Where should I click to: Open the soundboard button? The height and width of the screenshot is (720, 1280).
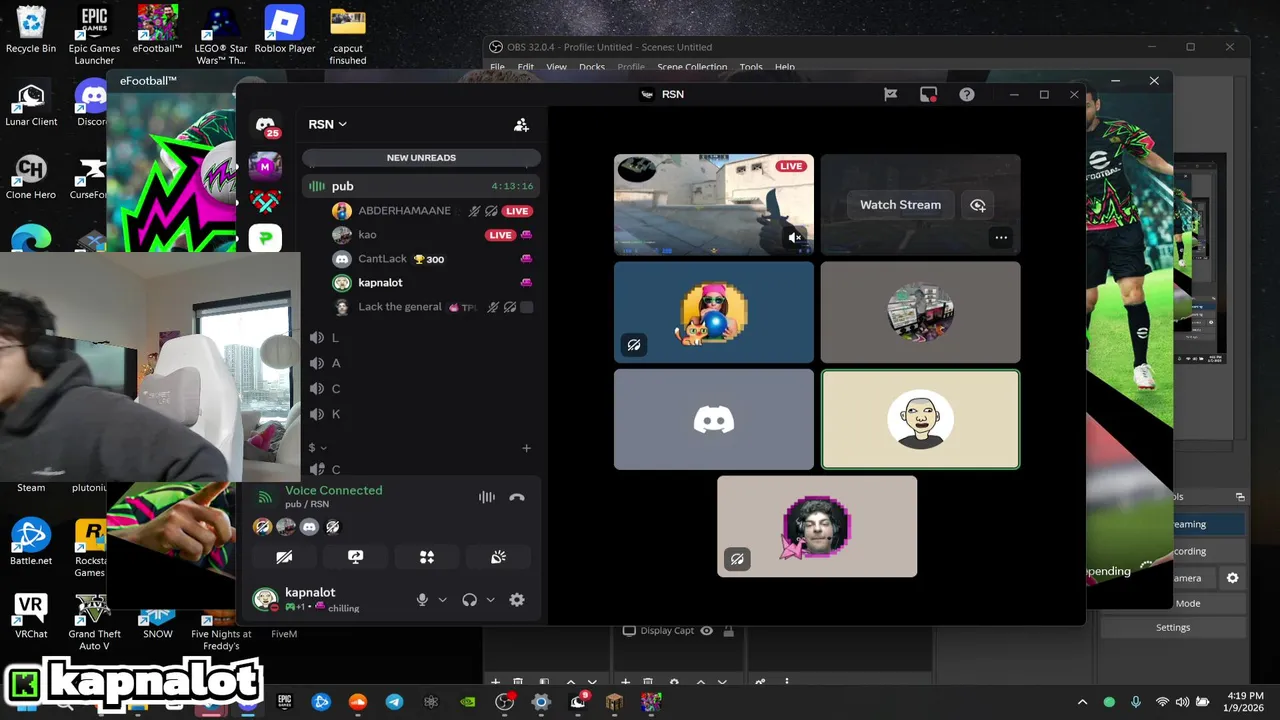[498, 557]
